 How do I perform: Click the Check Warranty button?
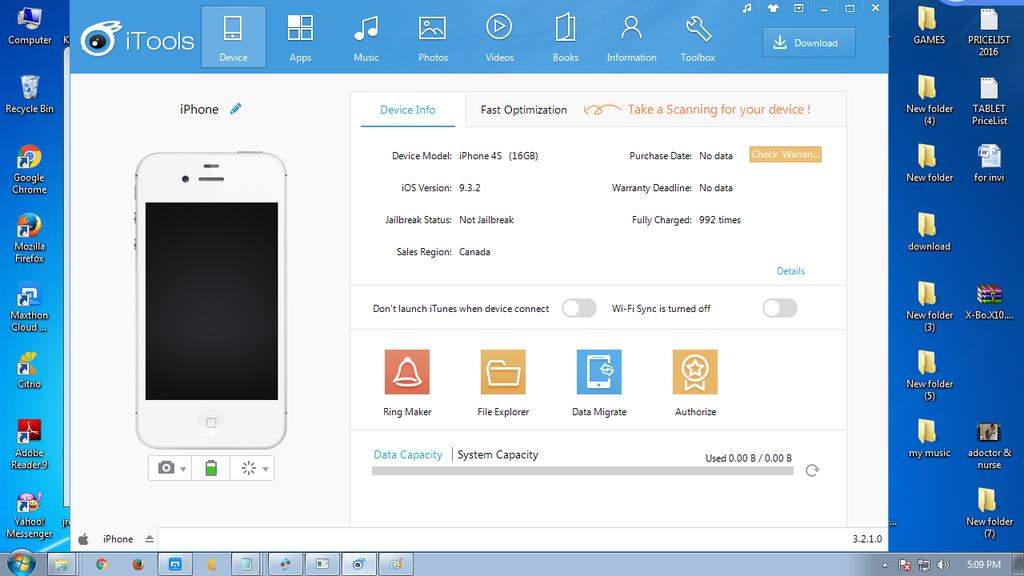point(785,155)
